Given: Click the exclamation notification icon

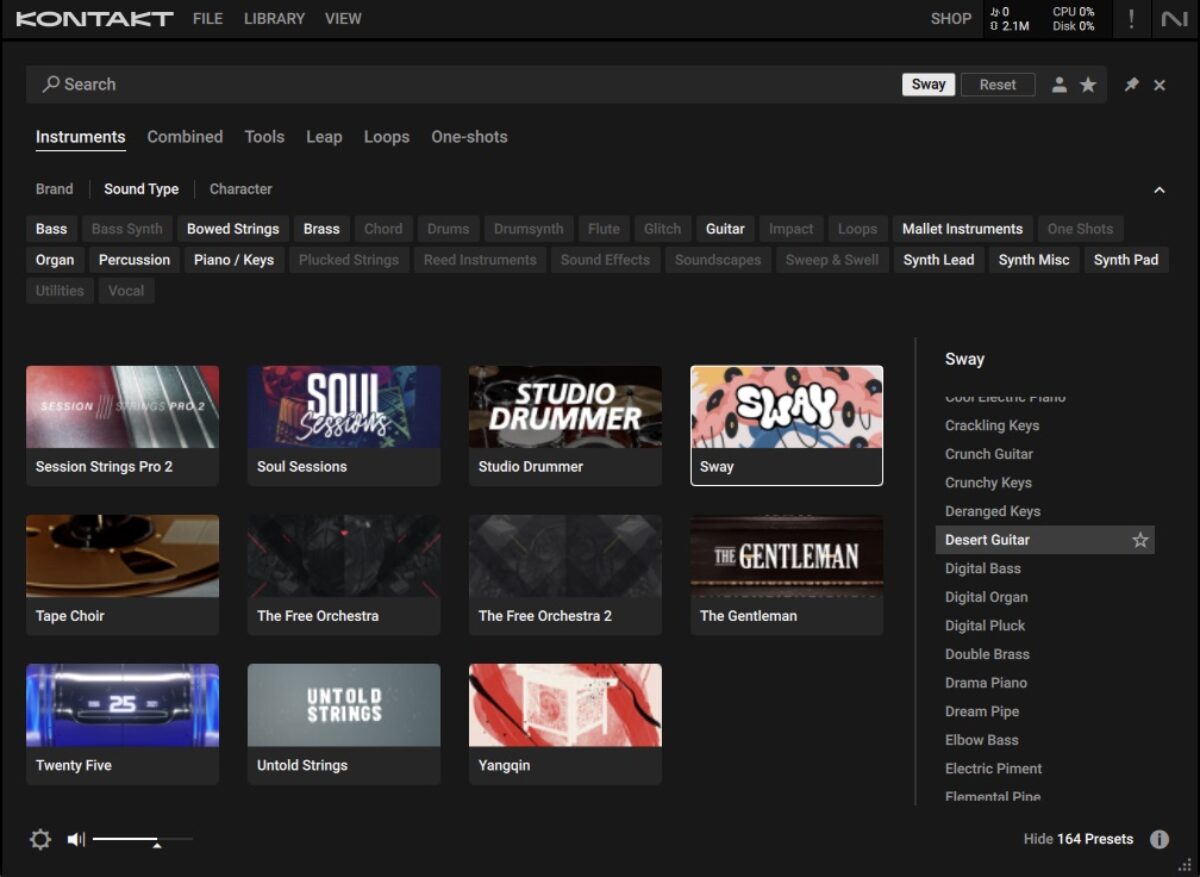Looking at the screenshot, I should (1131, 19).
